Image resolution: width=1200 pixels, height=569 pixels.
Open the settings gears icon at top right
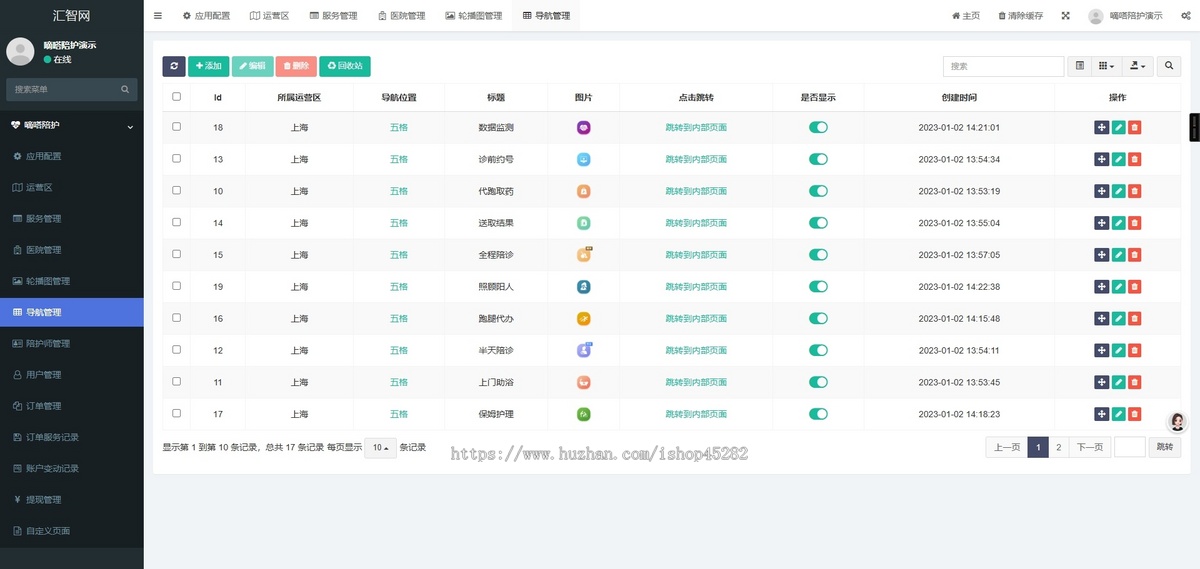[1185, 16]
